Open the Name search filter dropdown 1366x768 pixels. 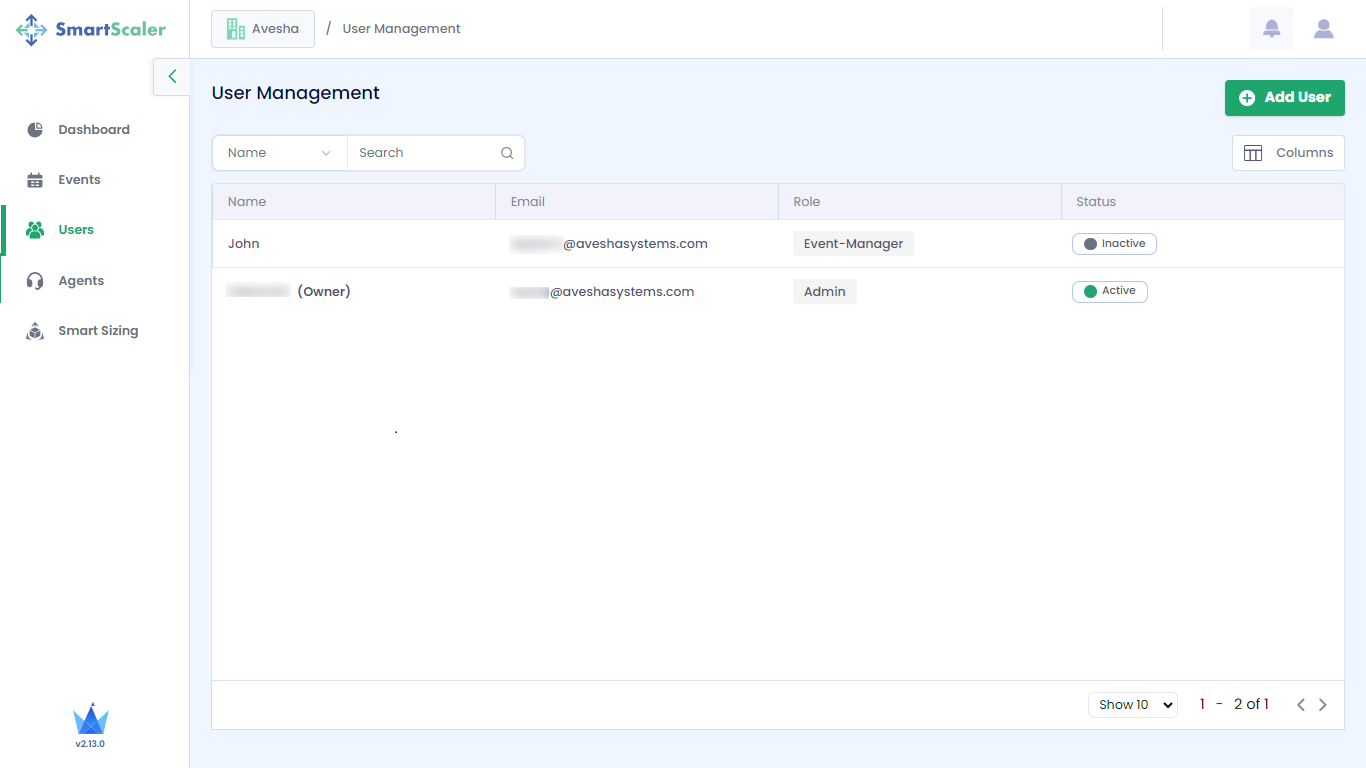(279, 153)
